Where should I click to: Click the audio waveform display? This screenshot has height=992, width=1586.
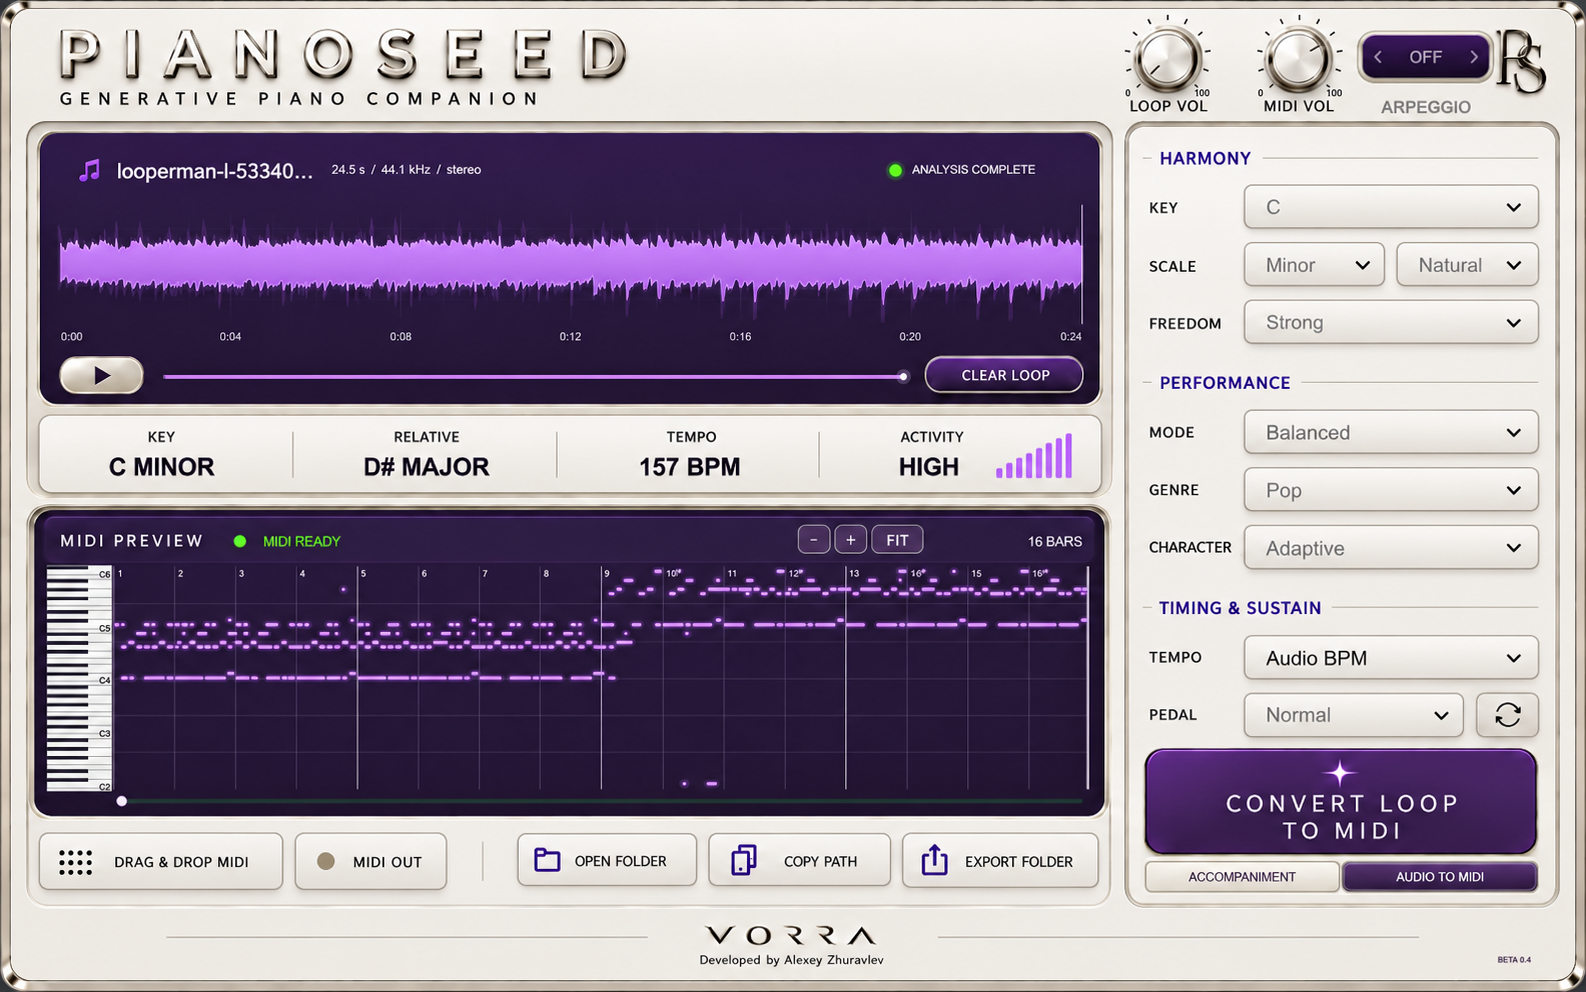(x=571, y=266)
